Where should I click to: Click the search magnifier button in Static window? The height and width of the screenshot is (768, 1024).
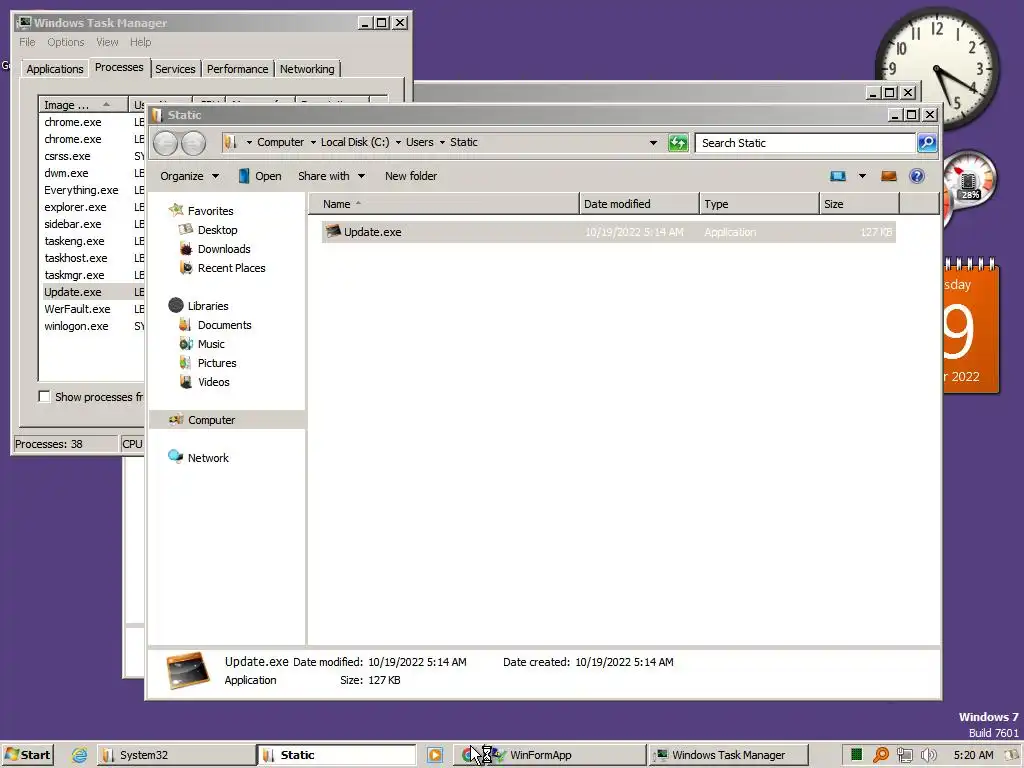(x=927, y=143)
